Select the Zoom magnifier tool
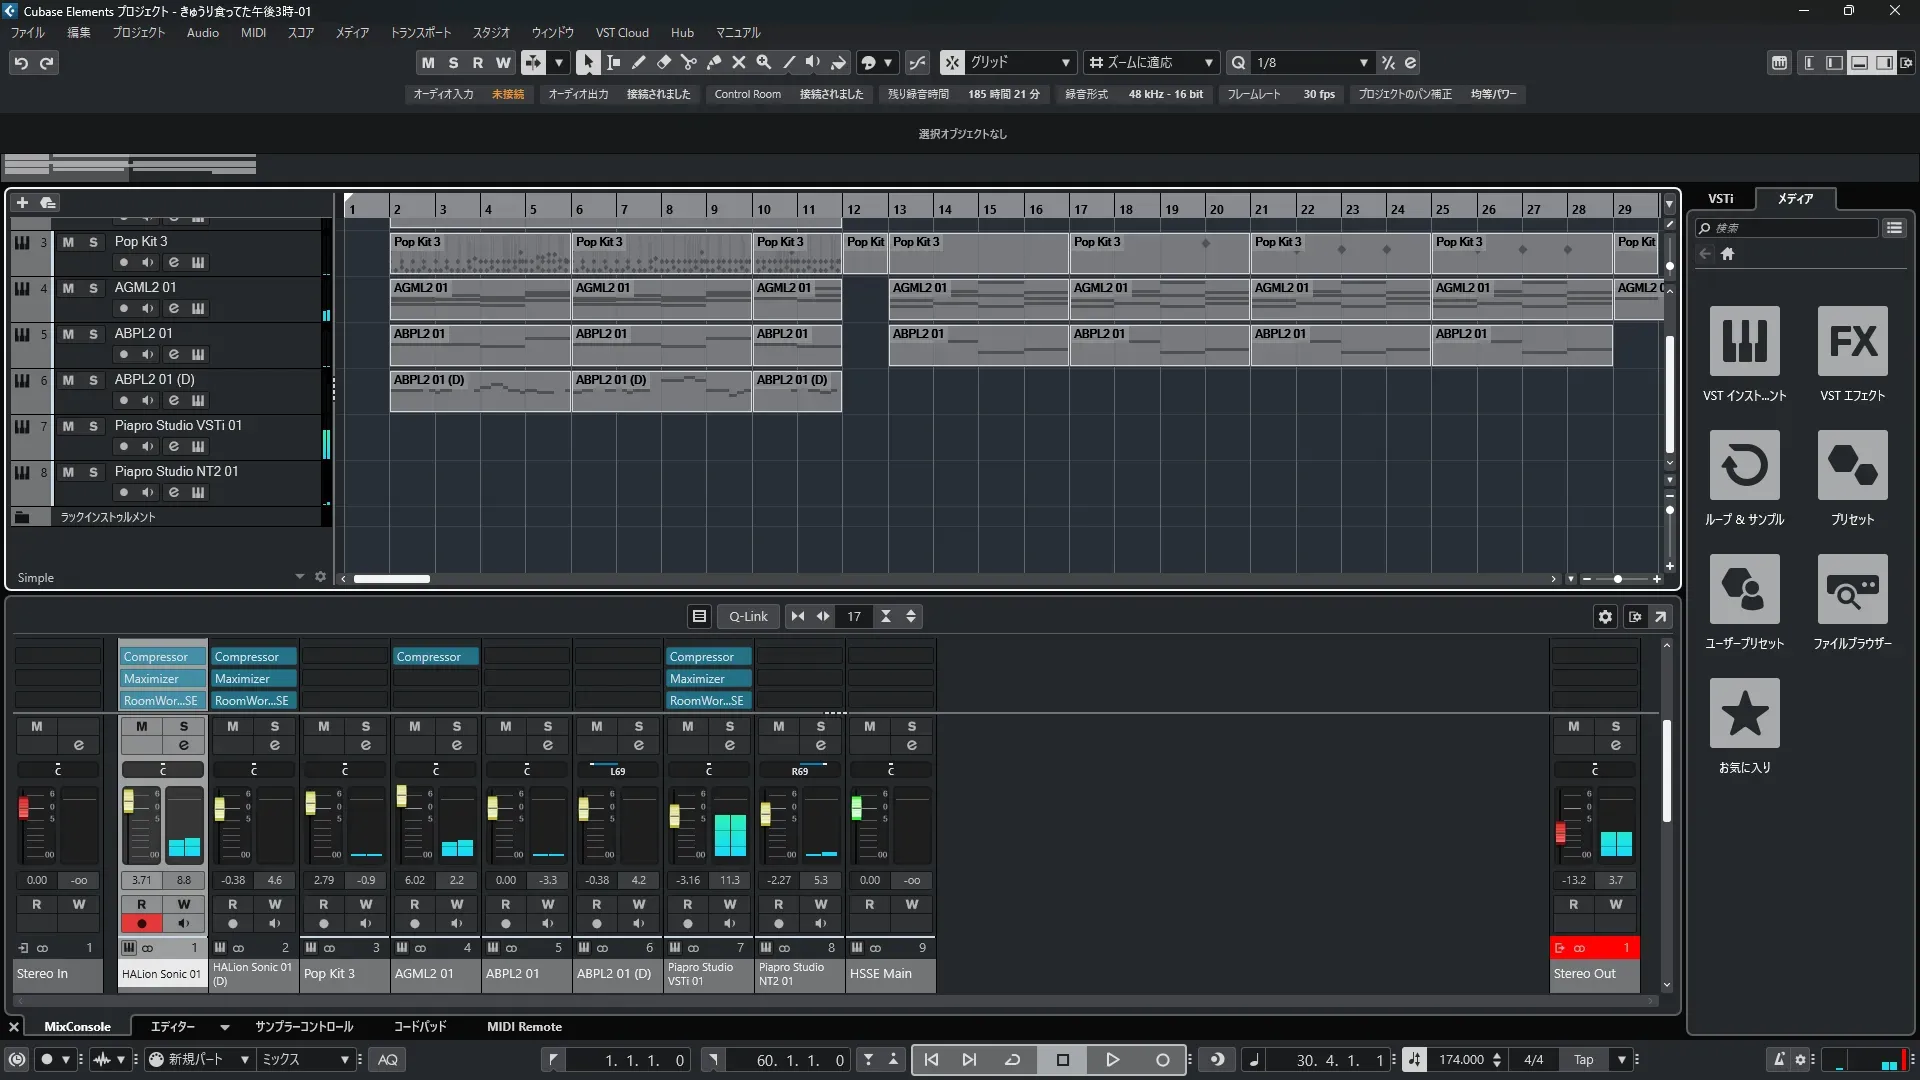The width and height of the screenshot is (1920, 1080). tap(763, 62)
